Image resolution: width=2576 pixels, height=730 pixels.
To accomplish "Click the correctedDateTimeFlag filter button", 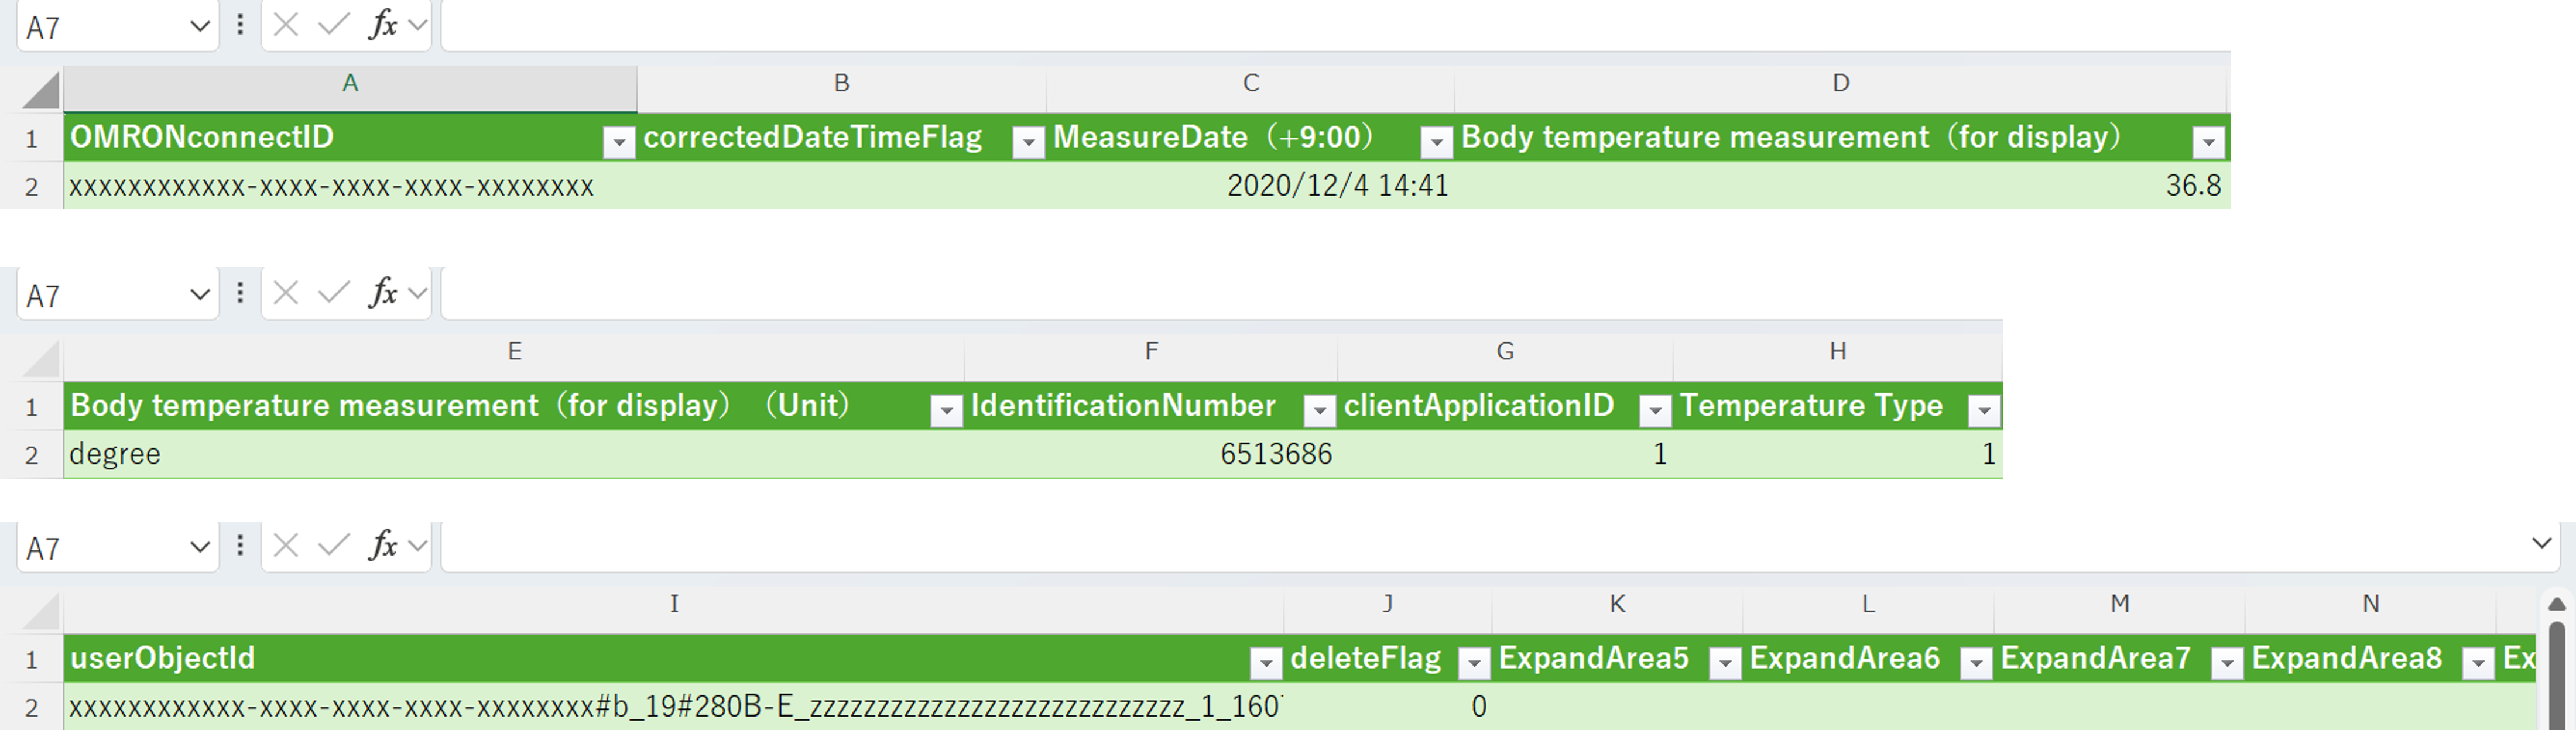I will pyautogui.click(x=1028, y=142).
